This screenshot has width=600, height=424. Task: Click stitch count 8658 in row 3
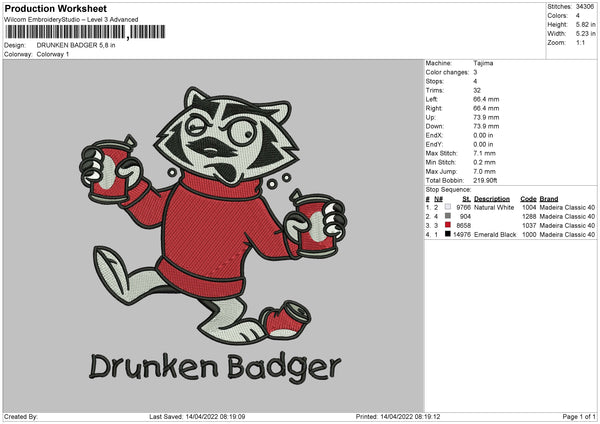point(464,225)
